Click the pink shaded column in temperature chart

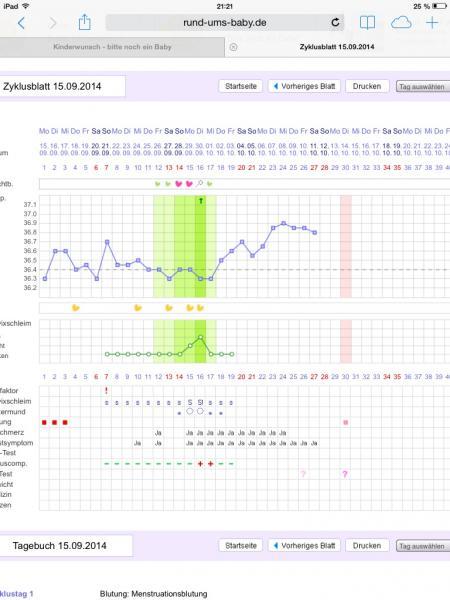click(346, 246)
